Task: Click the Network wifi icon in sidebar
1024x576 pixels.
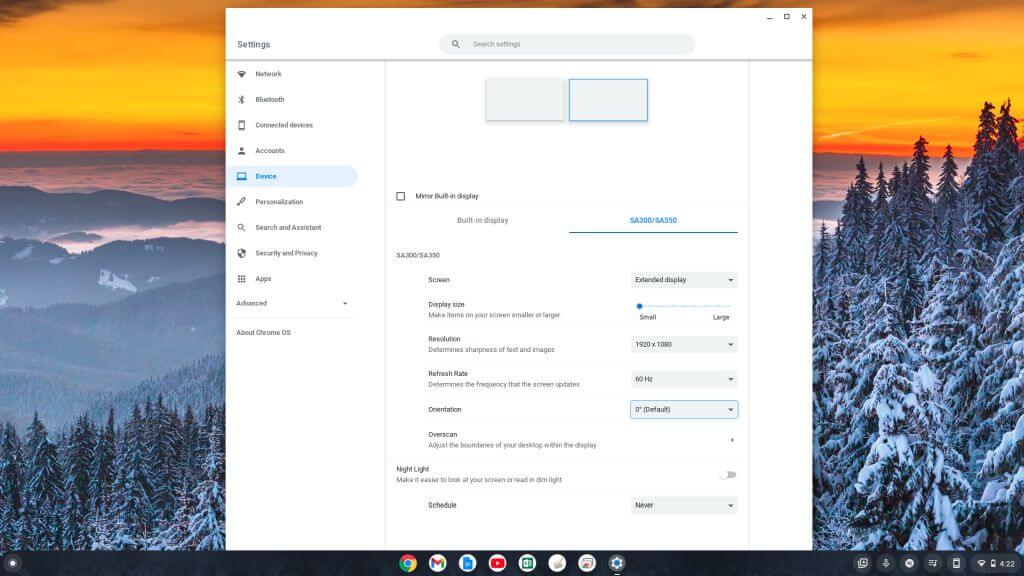Action: 242,74
